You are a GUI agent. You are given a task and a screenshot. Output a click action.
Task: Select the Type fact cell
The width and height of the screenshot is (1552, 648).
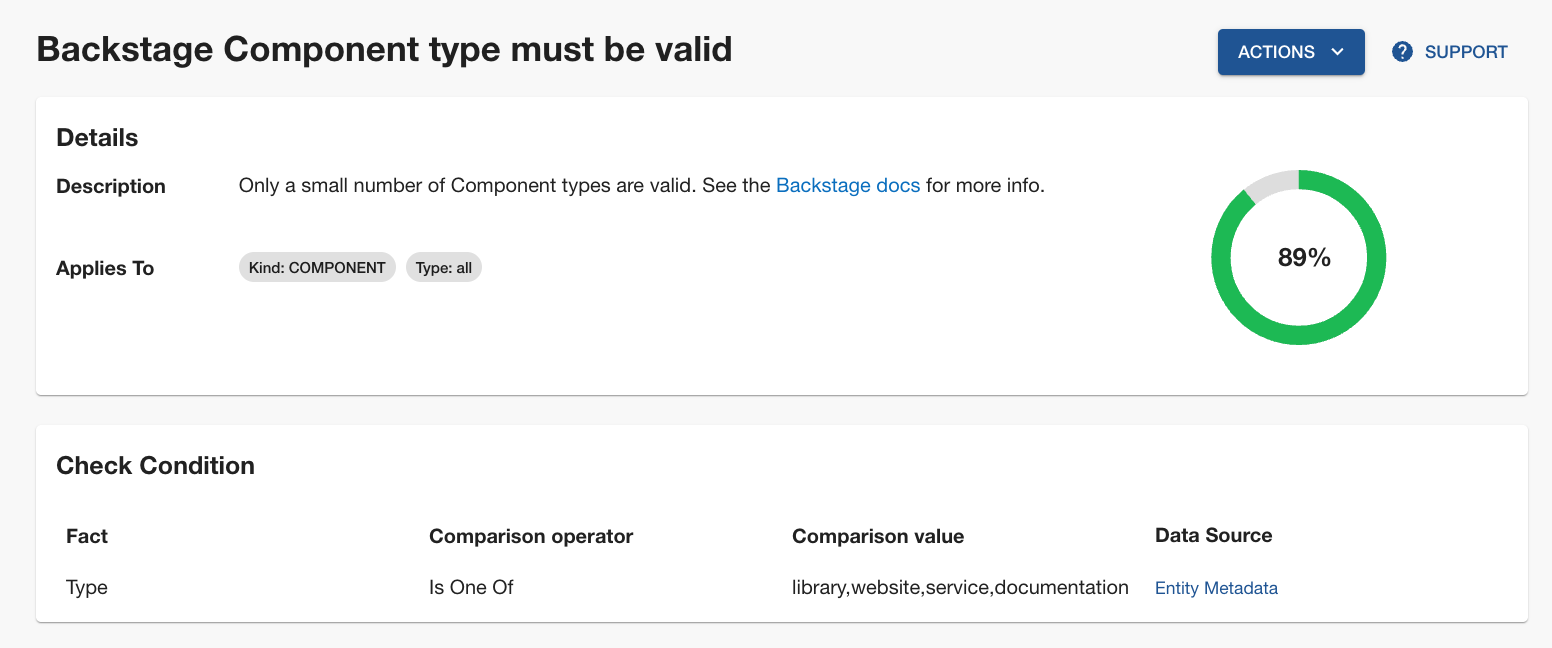pyautogui.click(x=87, y=588)
